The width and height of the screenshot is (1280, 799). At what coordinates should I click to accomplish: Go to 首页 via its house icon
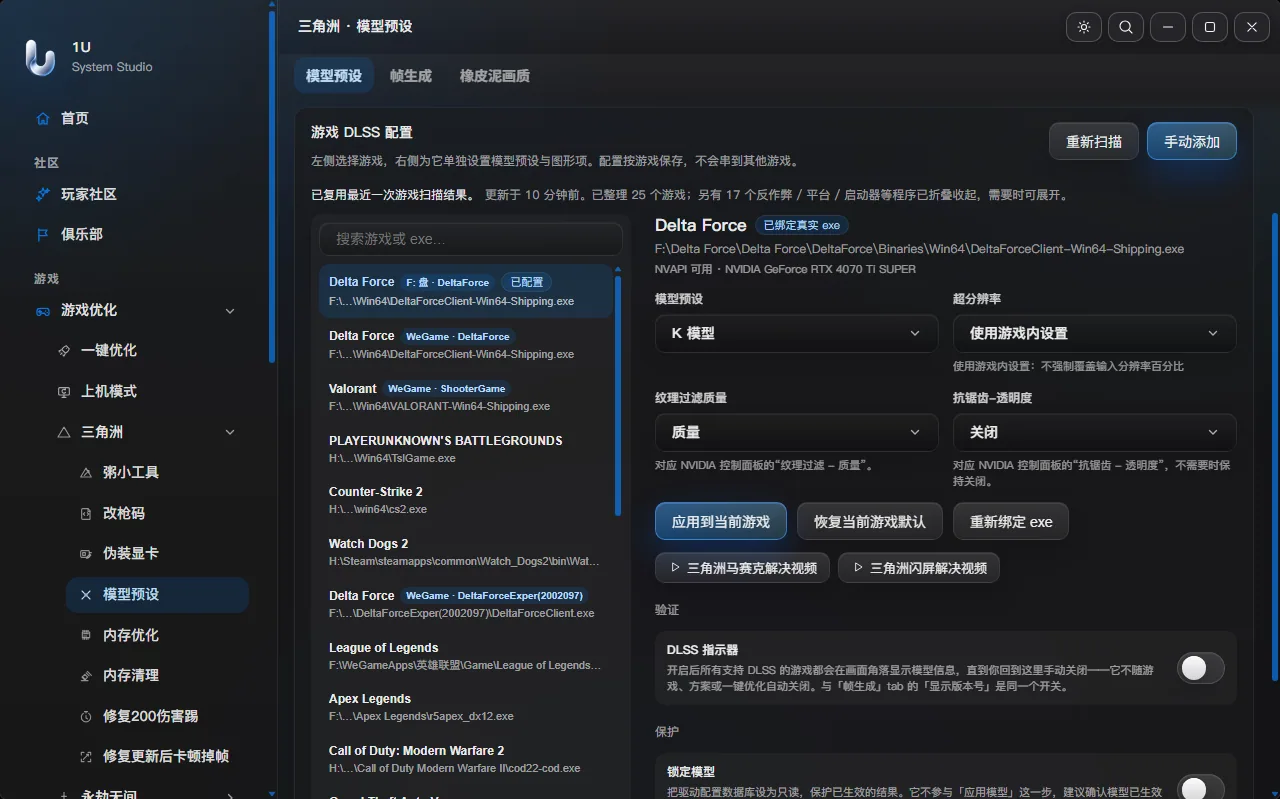pyautogui.click(x=42, y=118)
